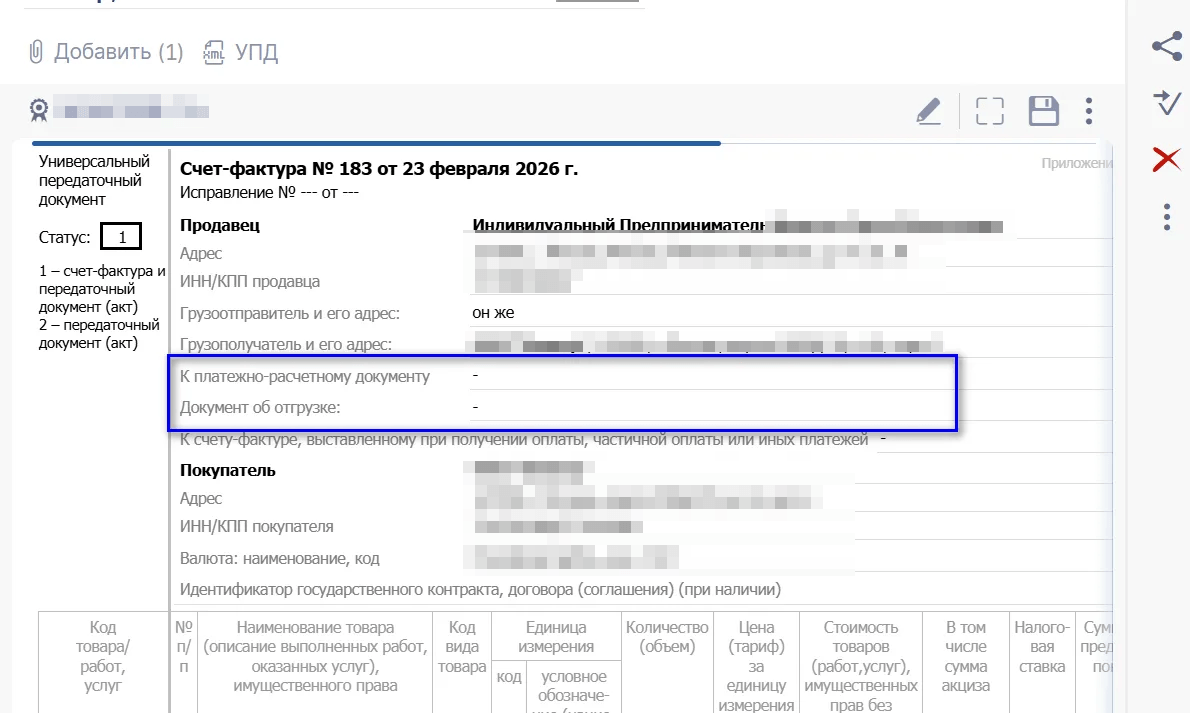
Task: Click the certificate badge icon near the title
Action: [x=38, y=110]
